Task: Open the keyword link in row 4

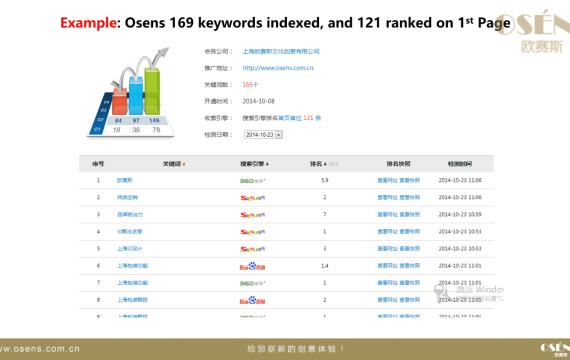Action: click(129, 232)
